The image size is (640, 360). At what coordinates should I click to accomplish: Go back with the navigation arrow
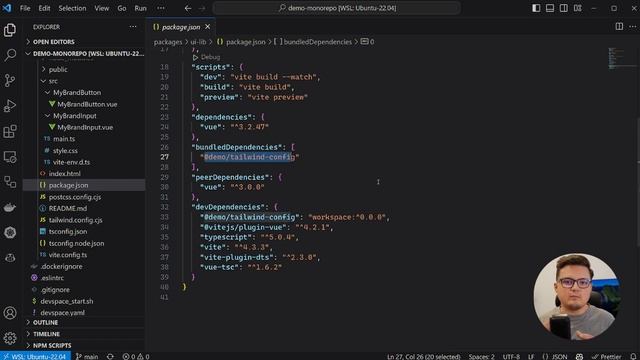click(188, 8)
